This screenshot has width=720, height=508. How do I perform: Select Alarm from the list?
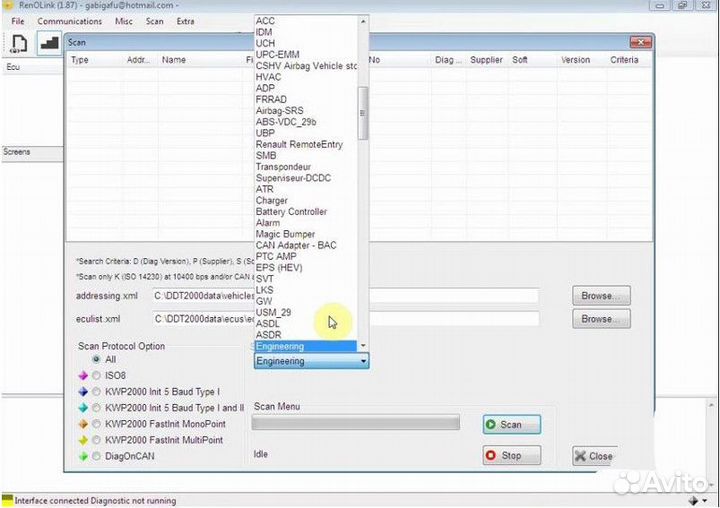(x=305, y=223)
